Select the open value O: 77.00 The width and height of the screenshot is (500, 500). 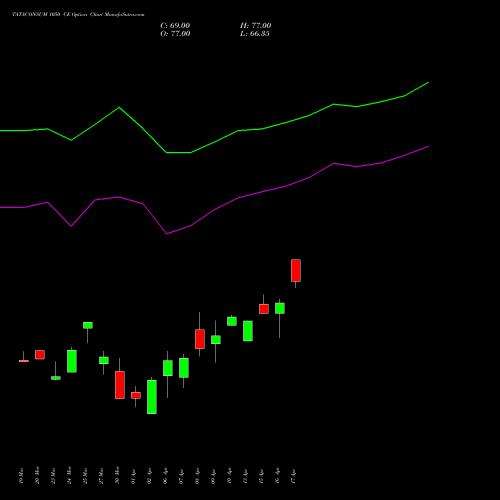pos(175,34)
